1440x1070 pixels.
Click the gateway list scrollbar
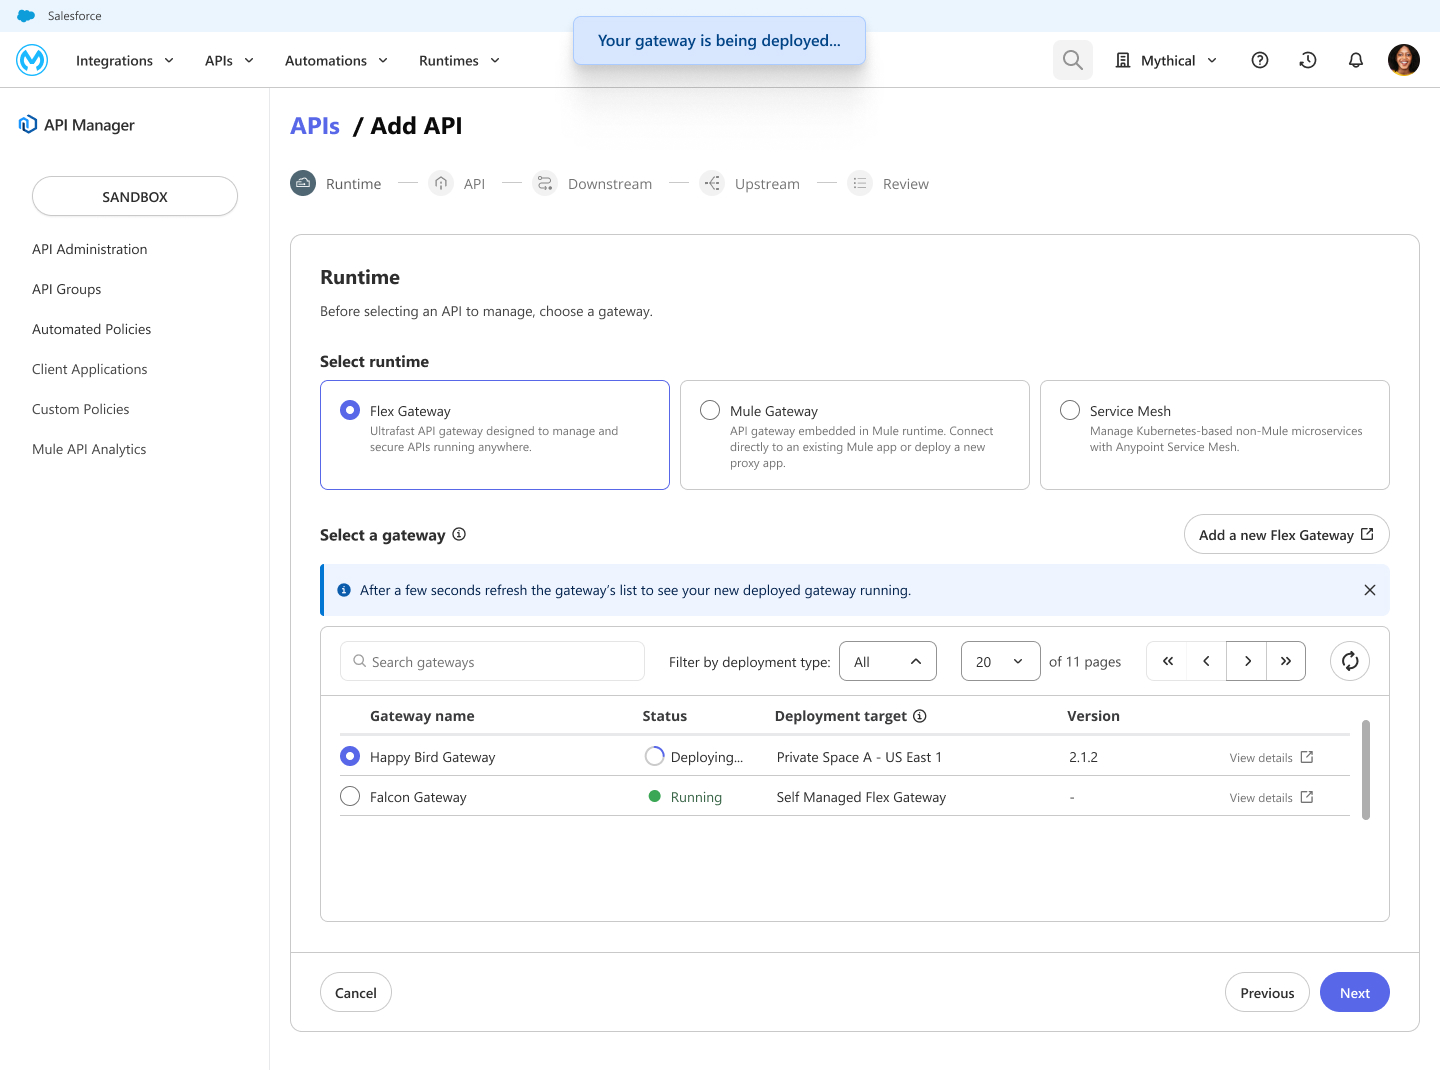point(1366,769)
